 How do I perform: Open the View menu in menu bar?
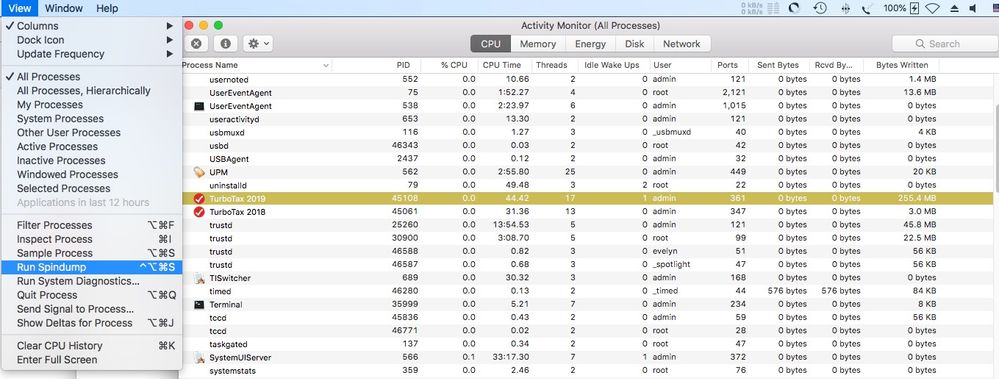[x=19, y=8]
